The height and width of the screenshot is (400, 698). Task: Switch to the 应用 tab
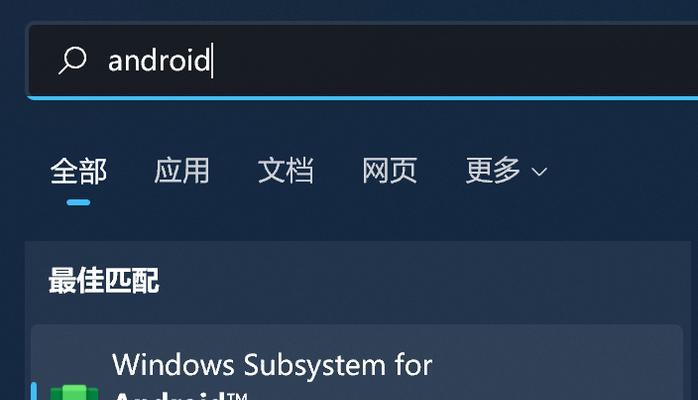pyautogui.click(x=182, y=170)
